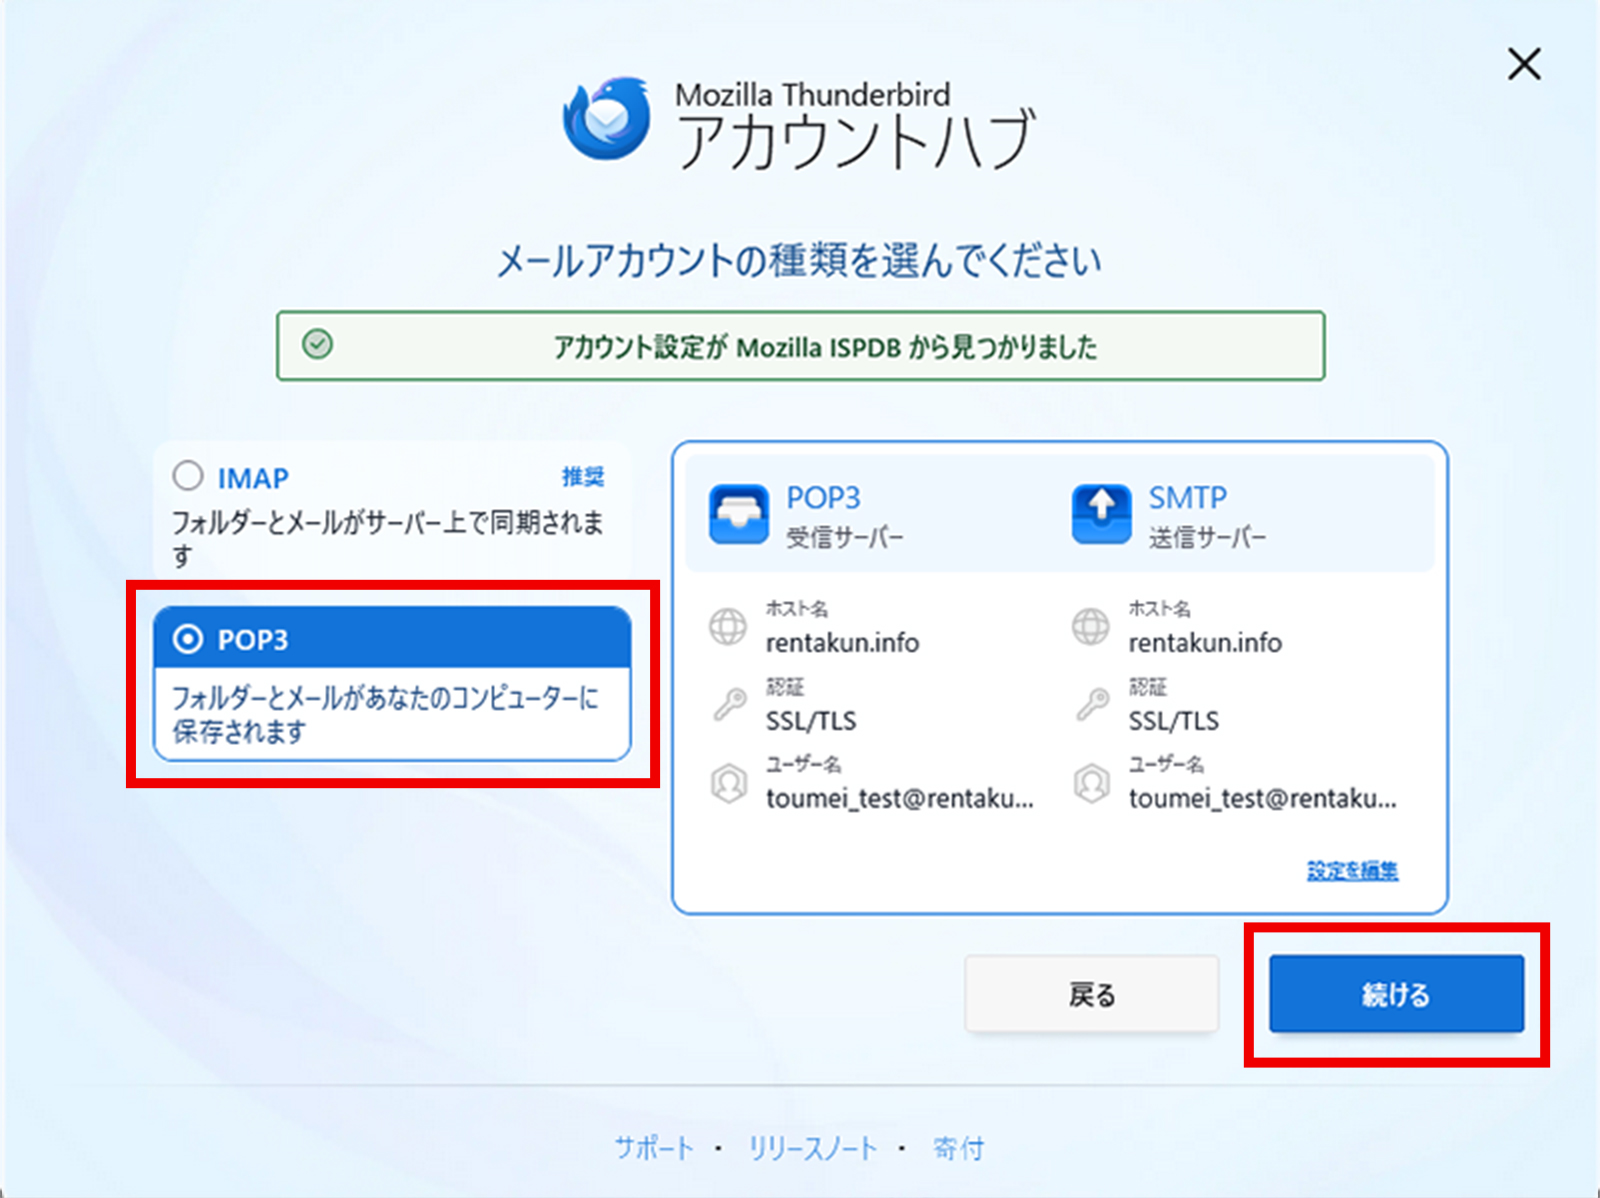This screenshot has width=1600, height=1198.
Task: Open the 設定を編集 edit settings link
Action: pyautogui.click(x=1352, y=870)
